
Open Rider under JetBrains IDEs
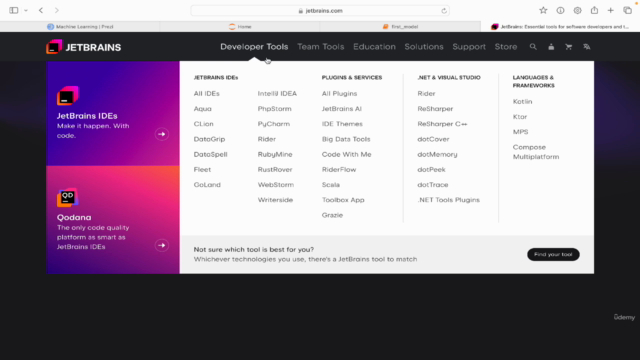coord(267,139)
